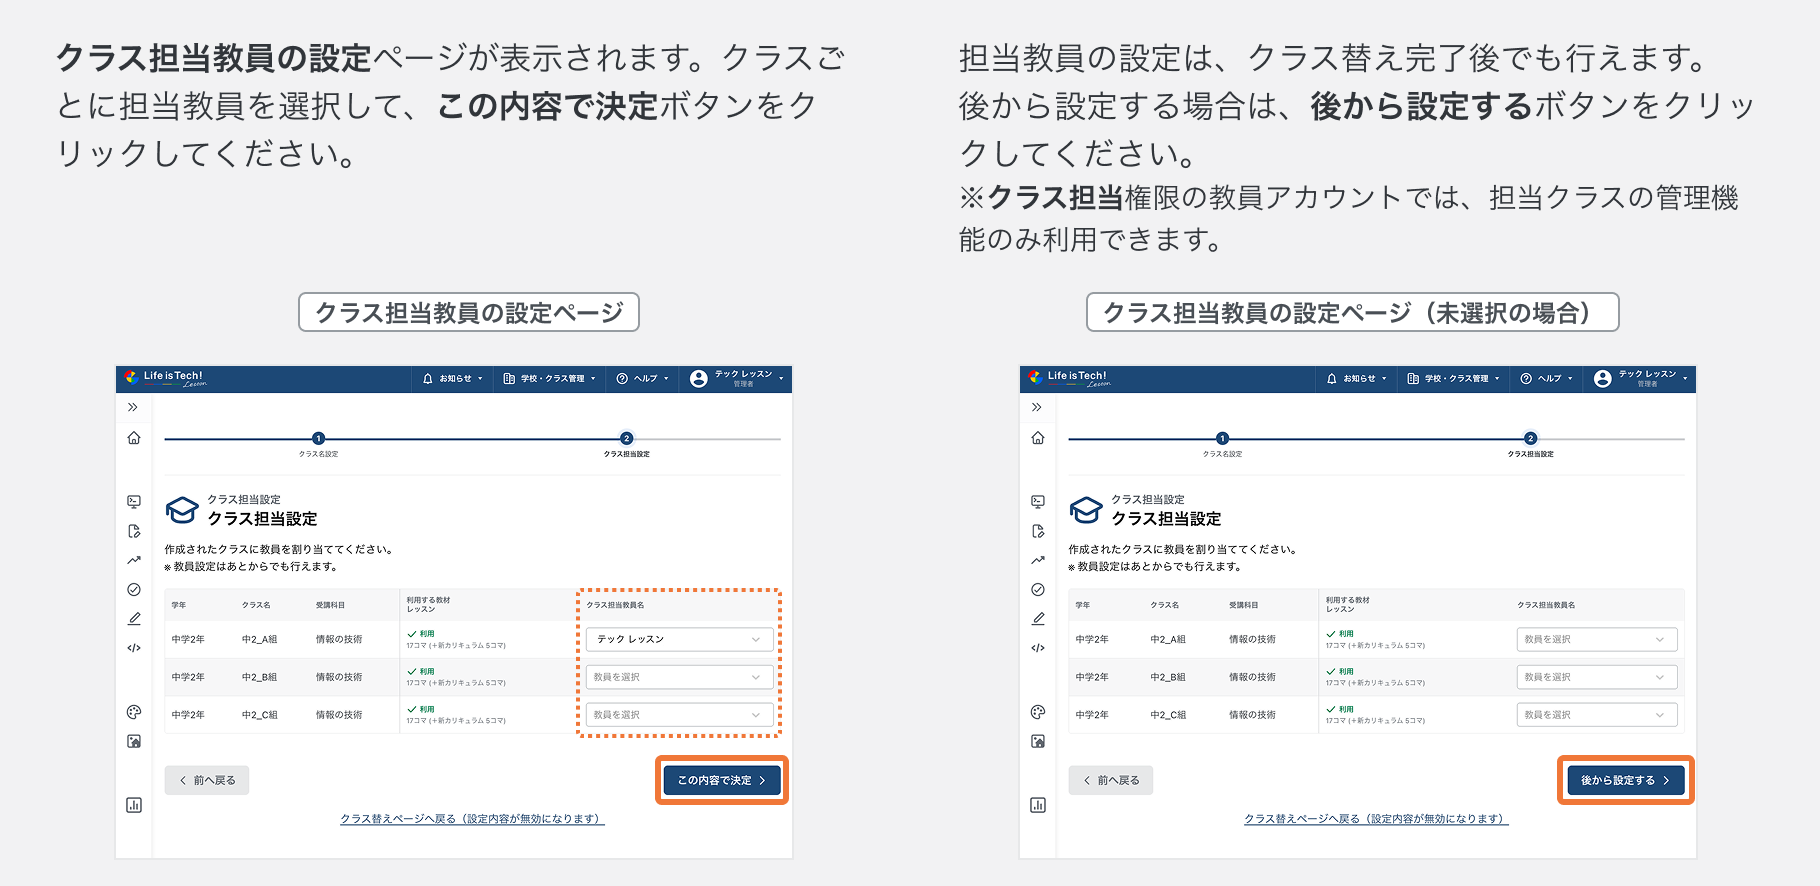Click the bar chart sidebar icon, right screenshot

(x=1038, y=805)
